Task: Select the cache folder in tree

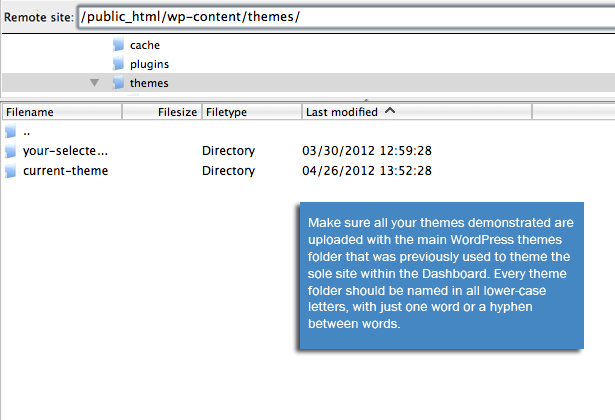Action: pyautogui.click(x=145, y=45)
